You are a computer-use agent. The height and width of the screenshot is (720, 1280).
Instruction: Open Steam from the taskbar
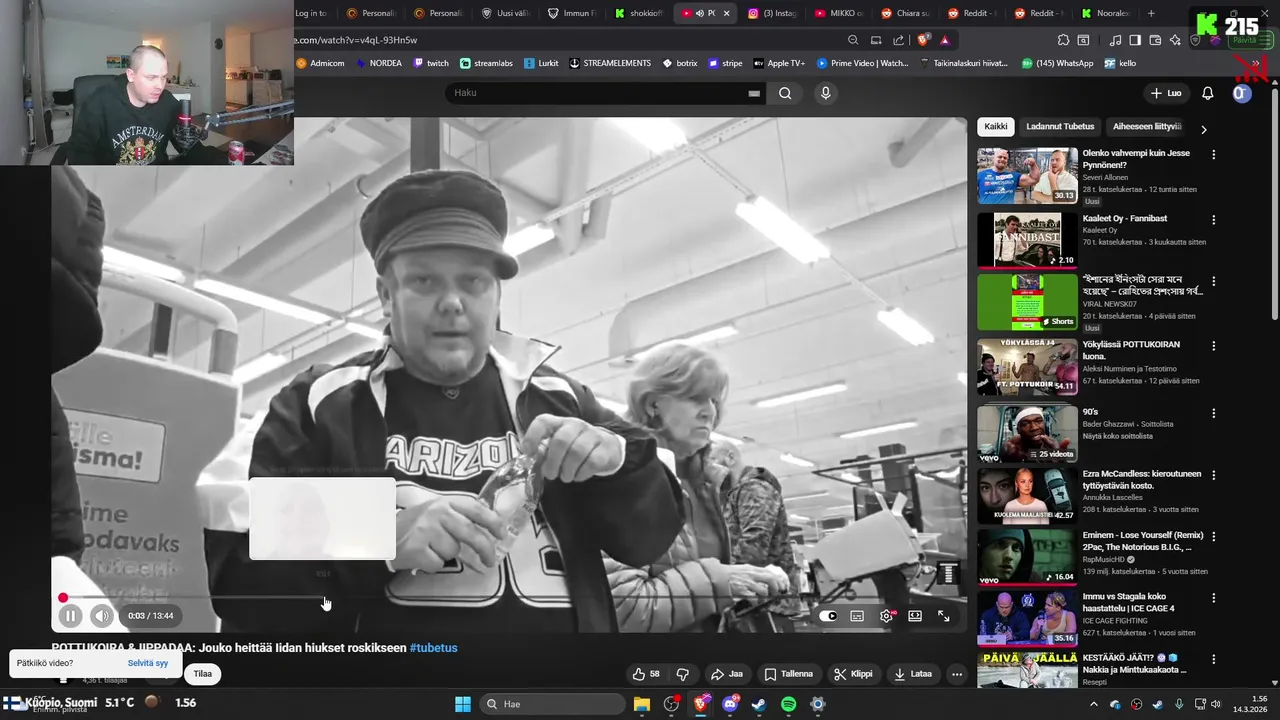759,704
